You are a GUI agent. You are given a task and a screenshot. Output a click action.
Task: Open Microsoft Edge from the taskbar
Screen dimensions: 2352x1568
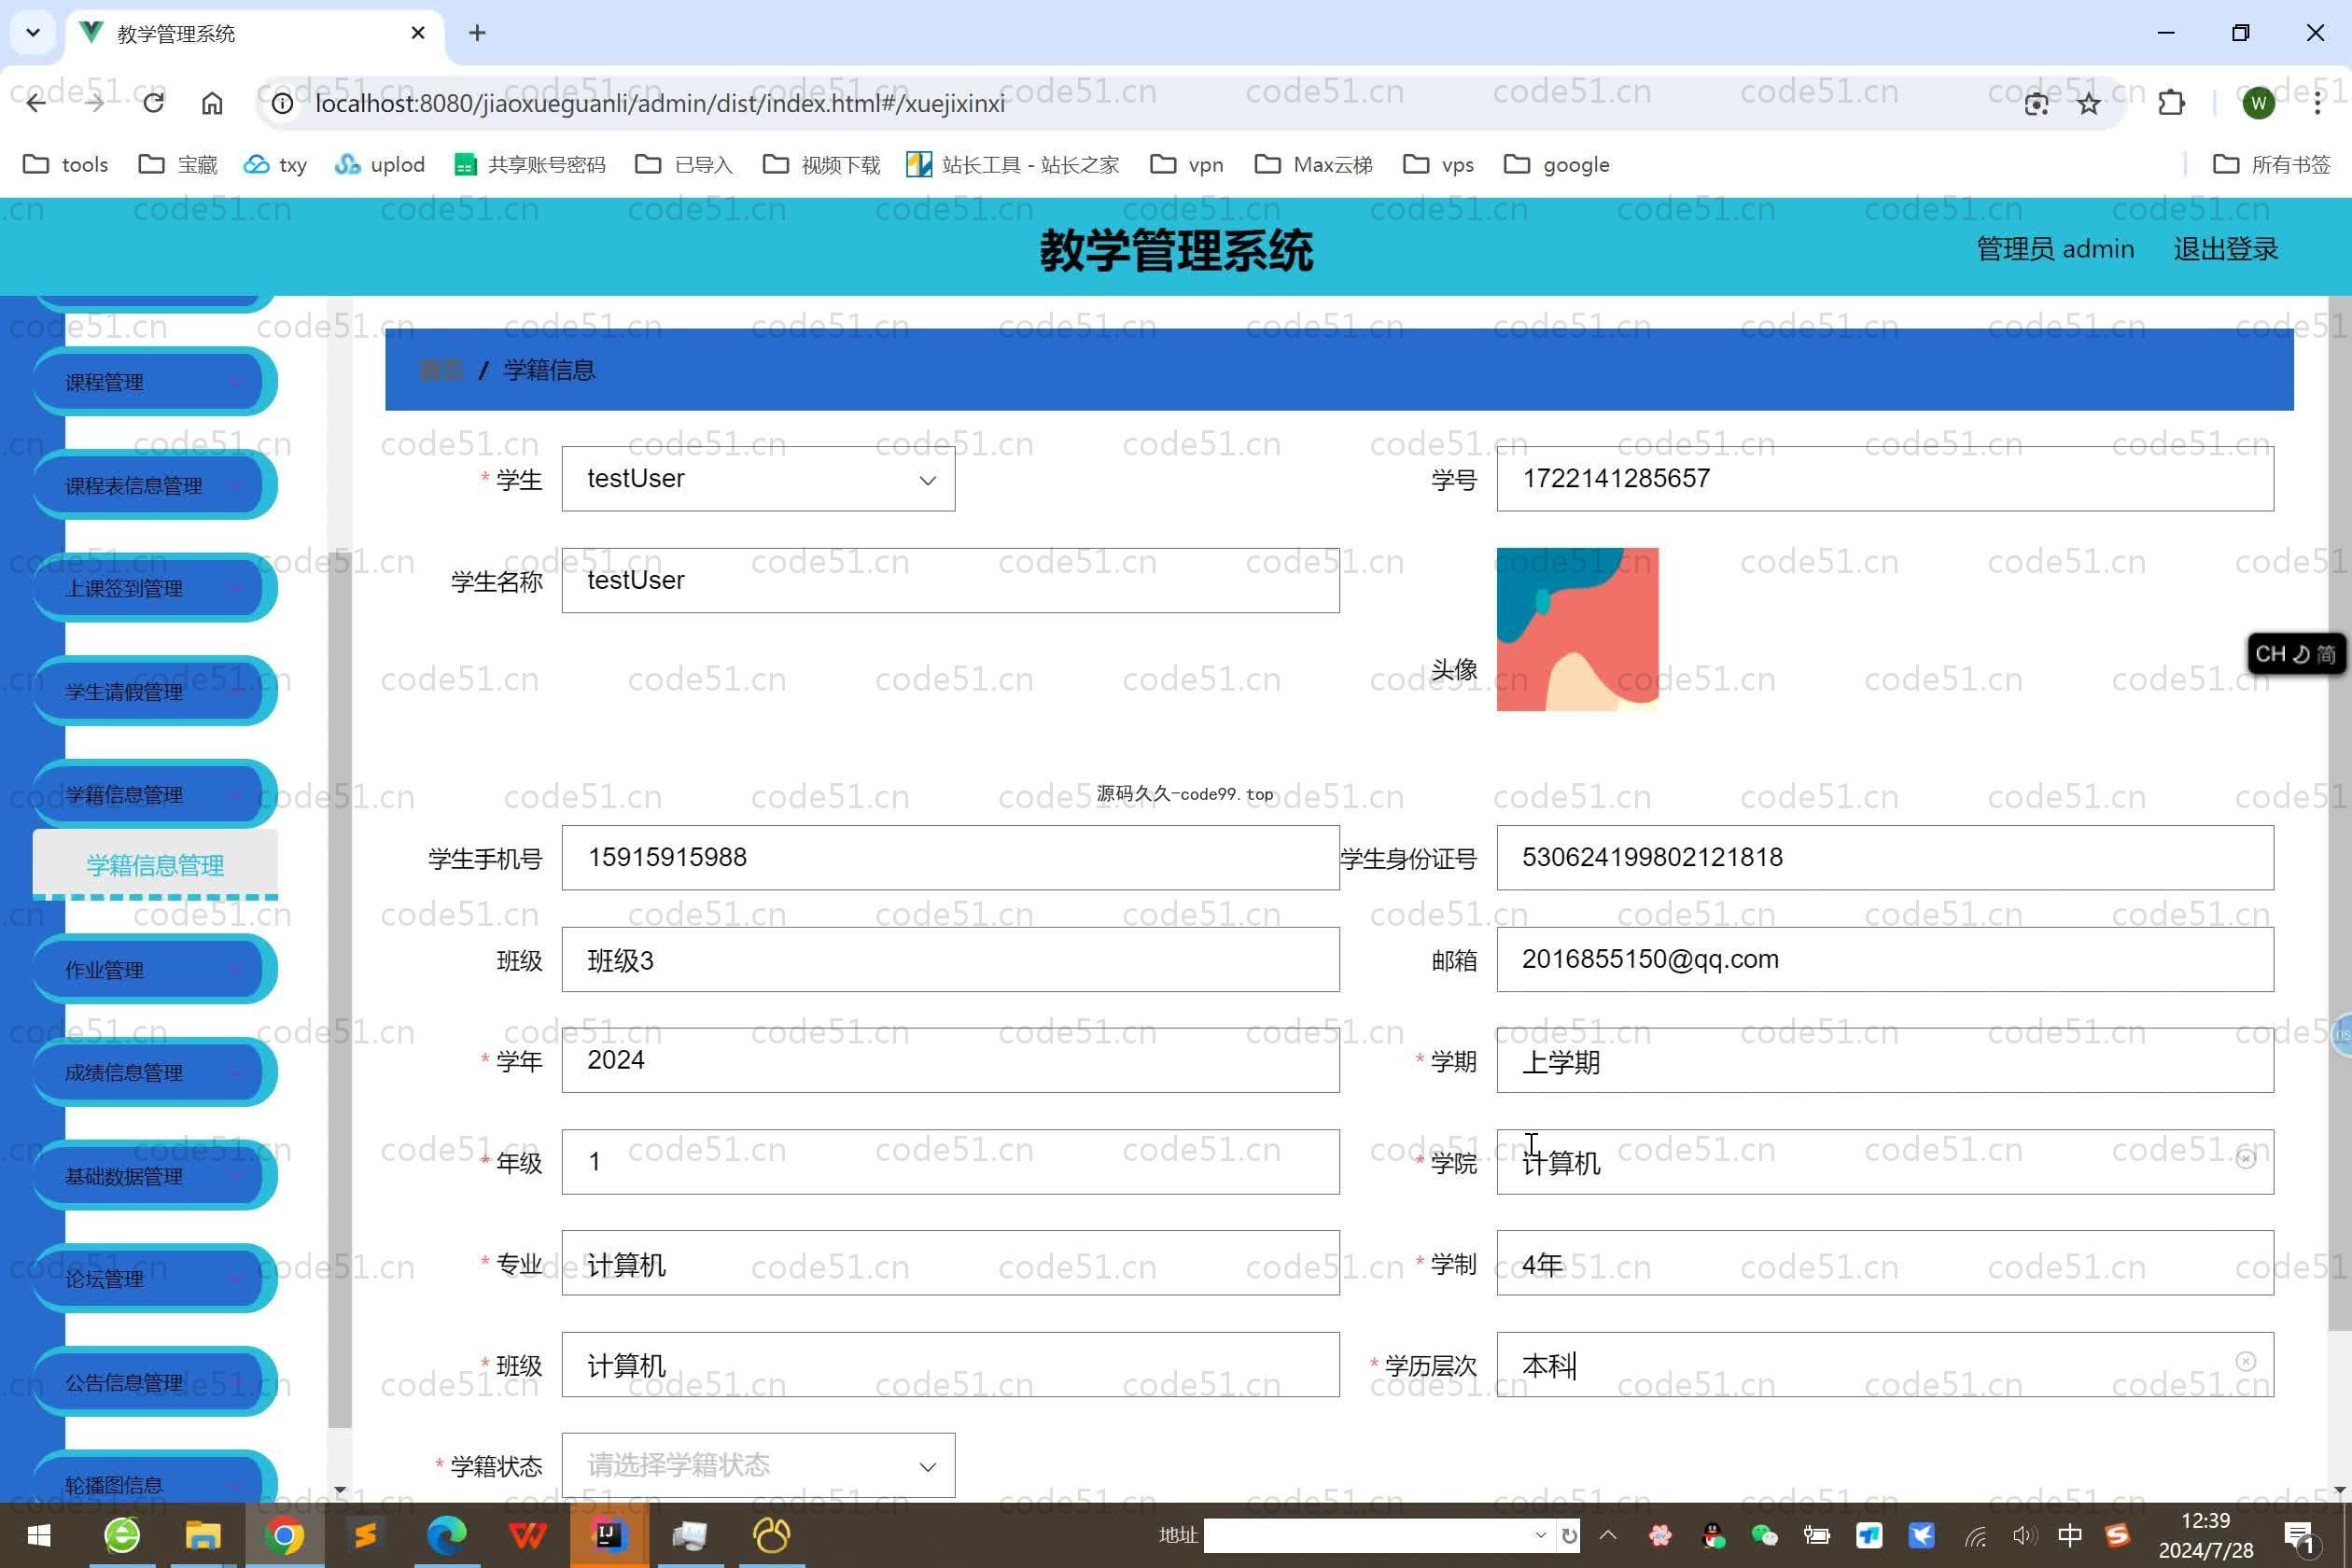click(446, 1535)
